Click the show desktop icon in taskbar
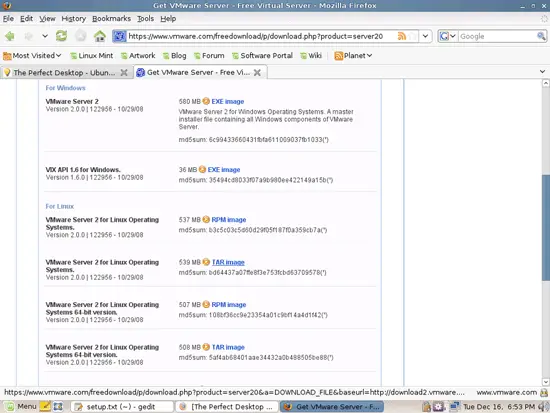The image size is (550, 413). (58, 407)
